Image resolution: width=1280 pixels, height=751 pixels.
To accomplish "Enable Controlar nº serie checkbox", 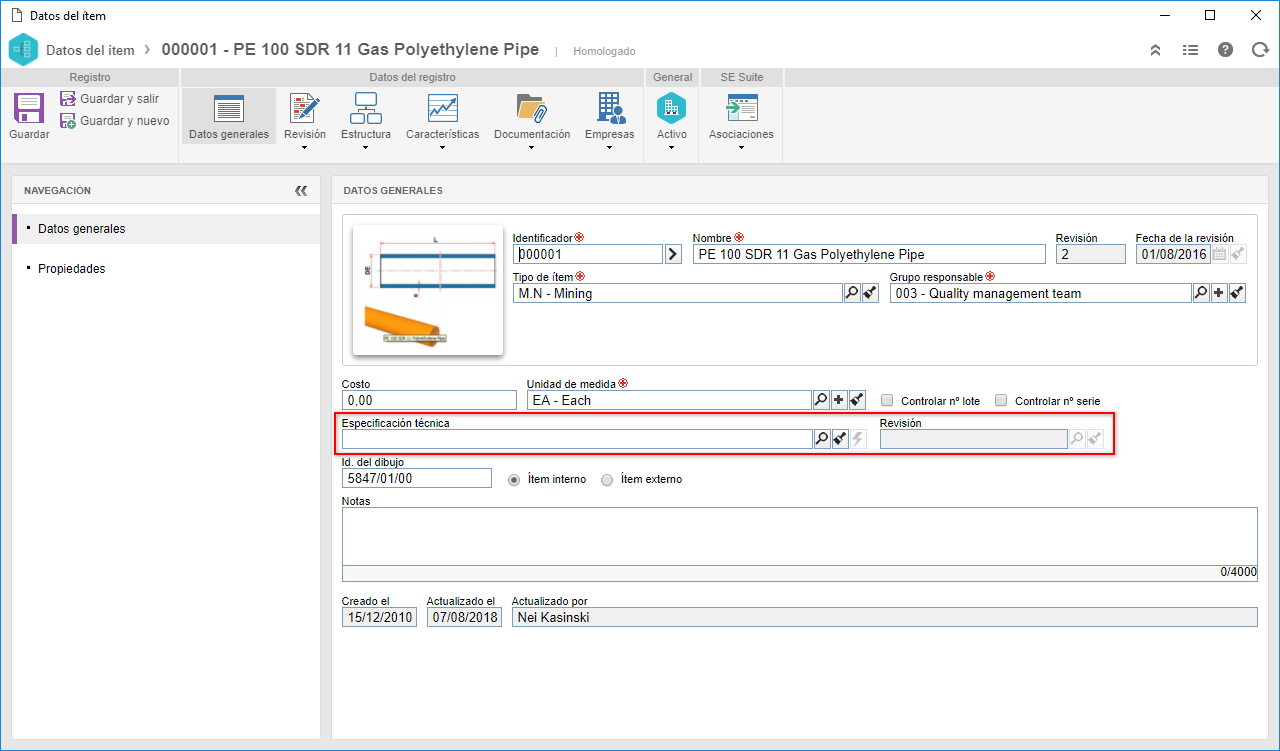I will pos(1001,400).
